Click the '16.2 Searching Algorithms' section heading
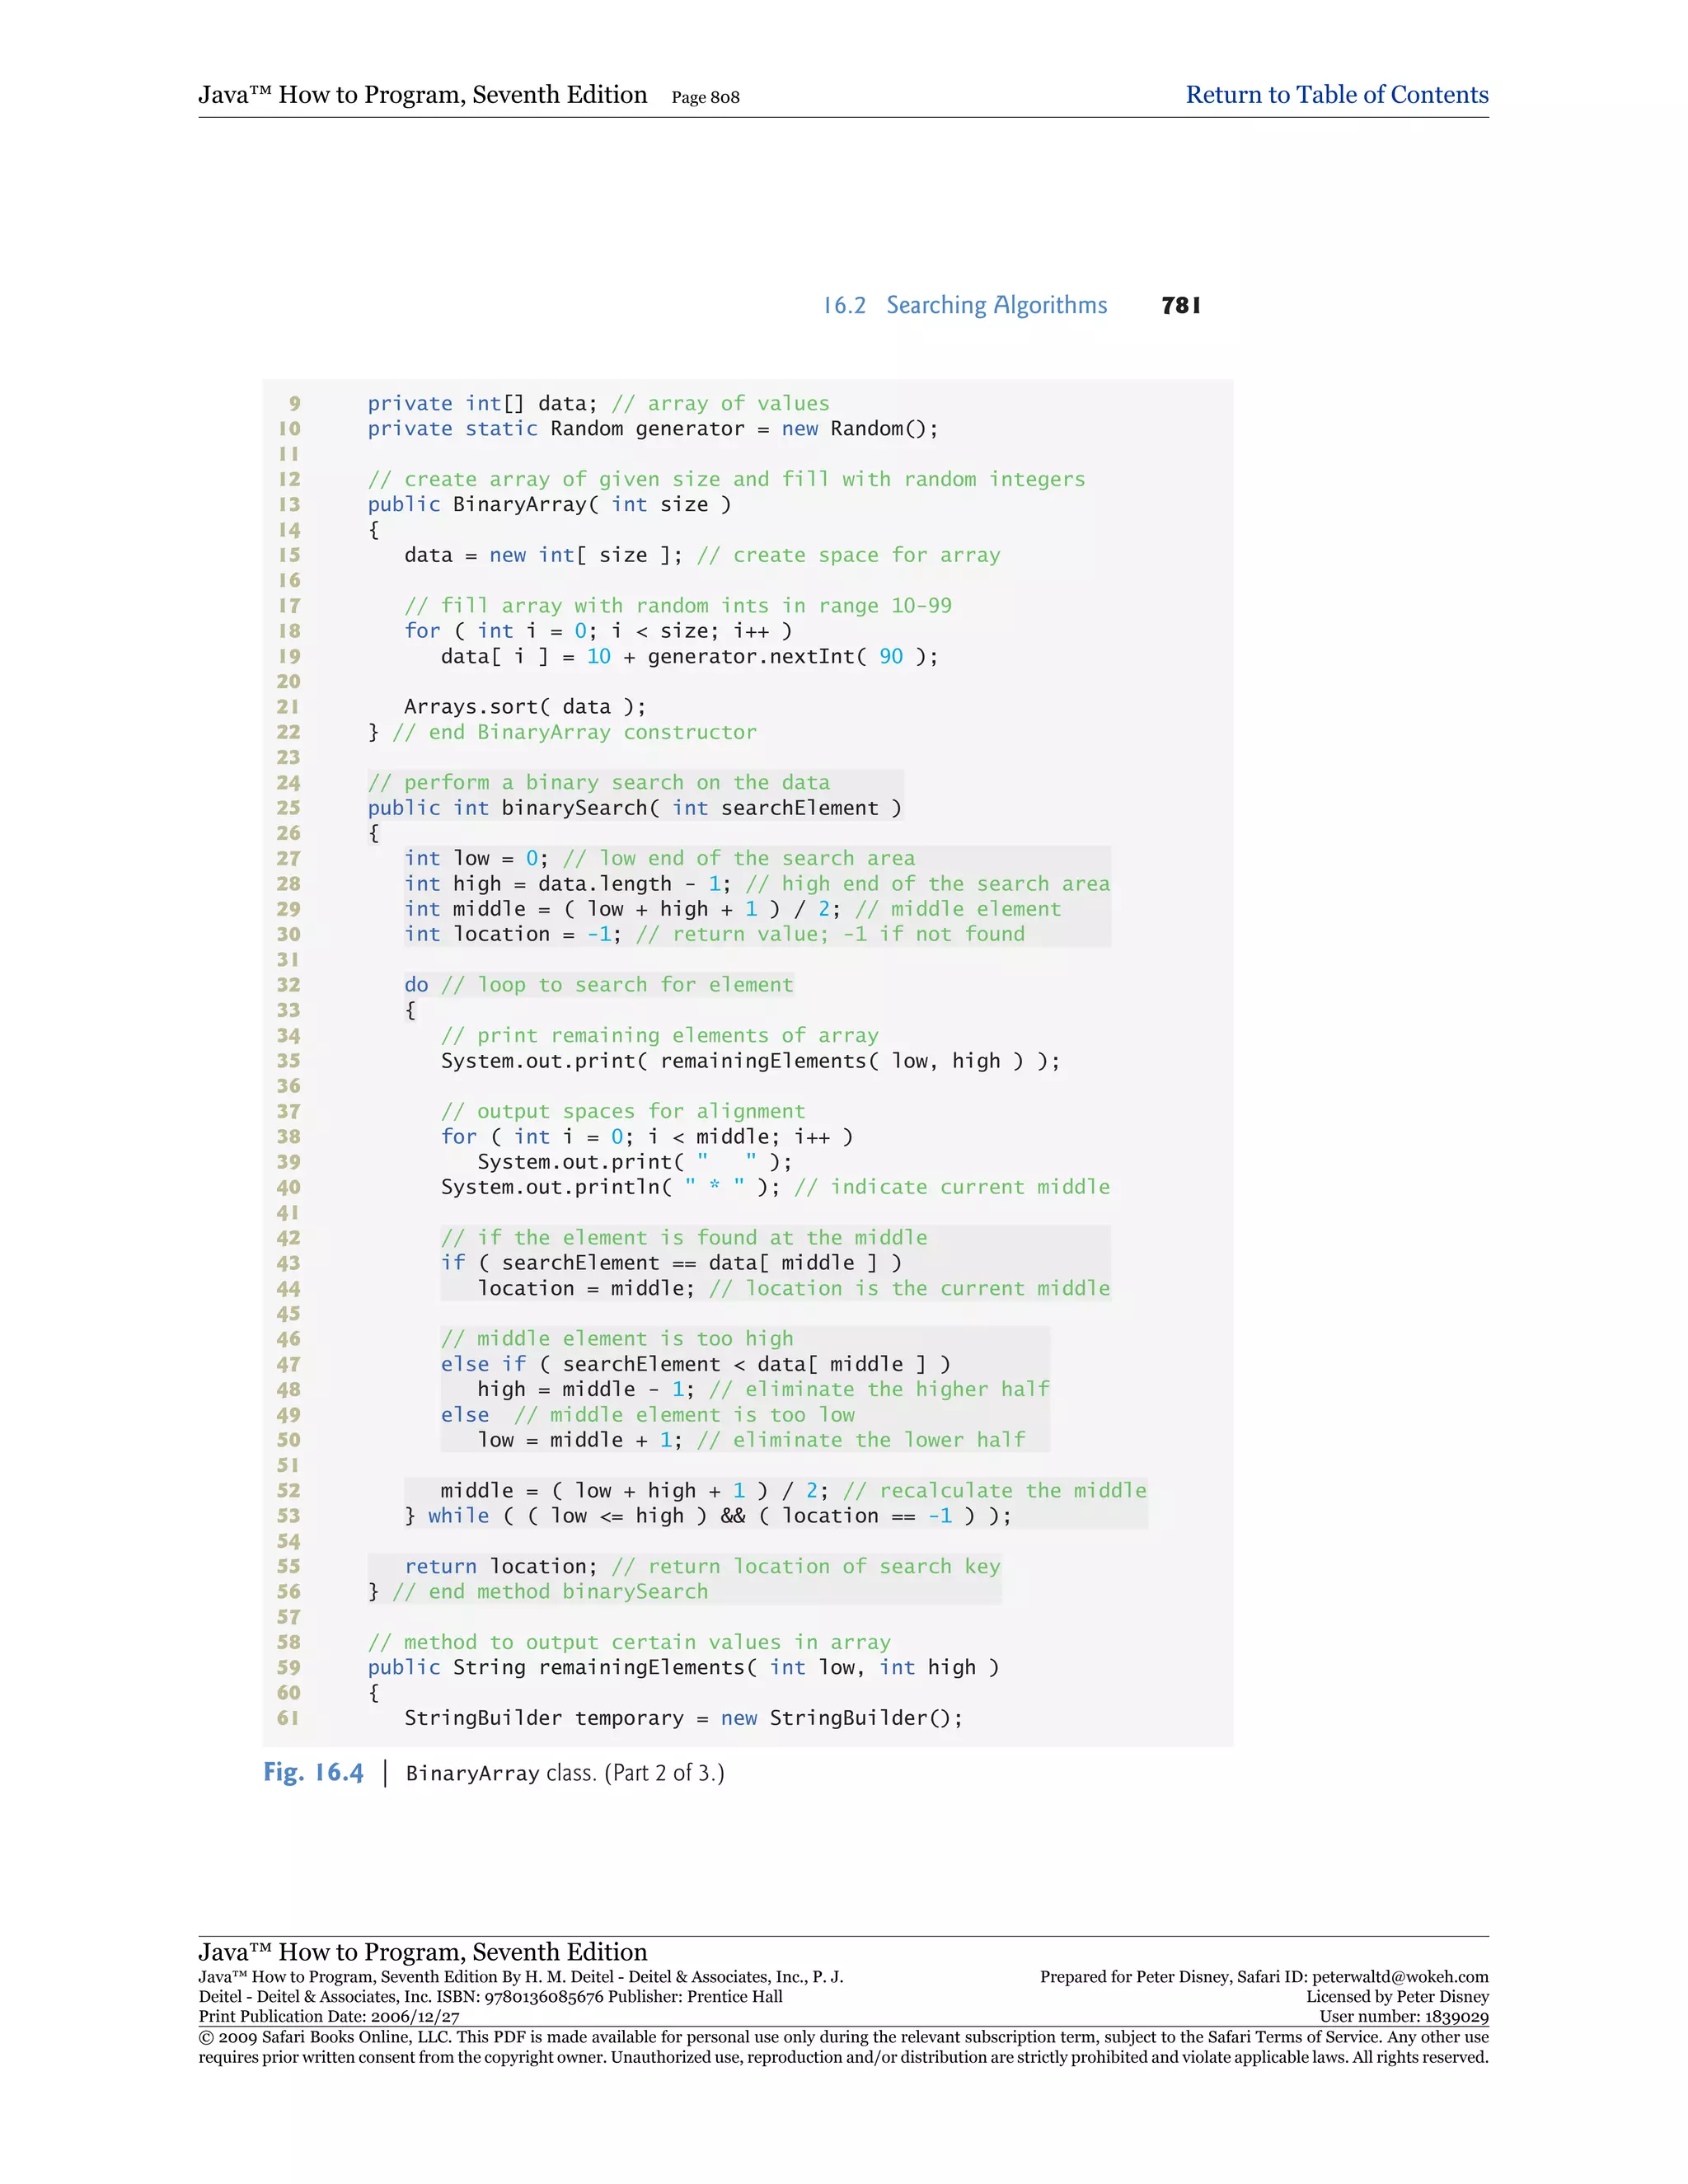Viewport: 1688px width, 2184px height. 964,305
